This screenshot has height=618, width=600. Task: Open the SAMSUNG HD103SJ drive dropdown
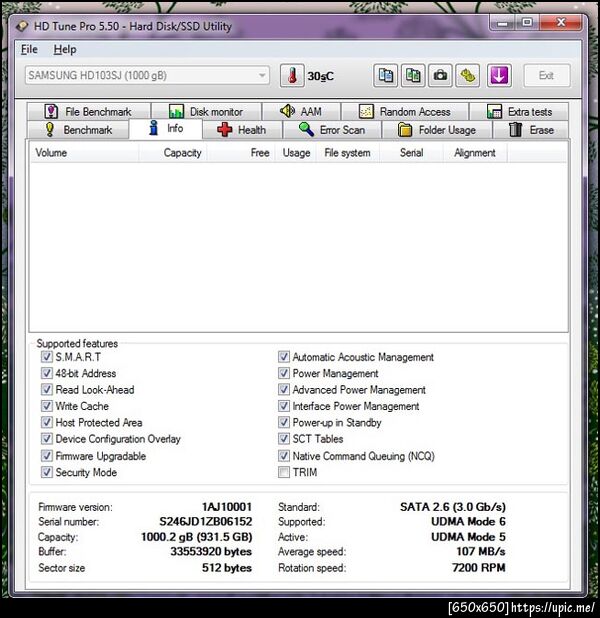147,75
